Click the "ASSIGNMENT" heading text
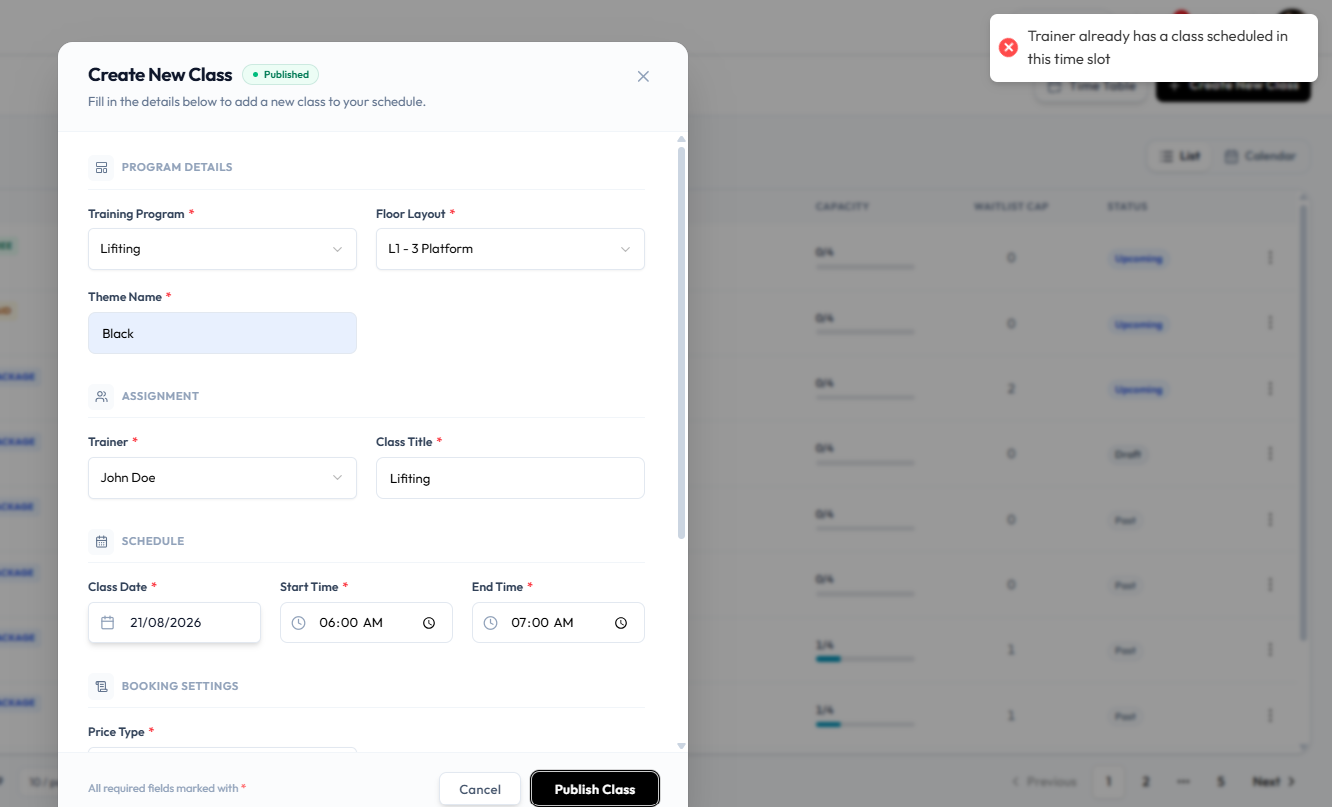The width and height of the screenshot is (1332, 807). pyautogui.click(x=160, y=396)
